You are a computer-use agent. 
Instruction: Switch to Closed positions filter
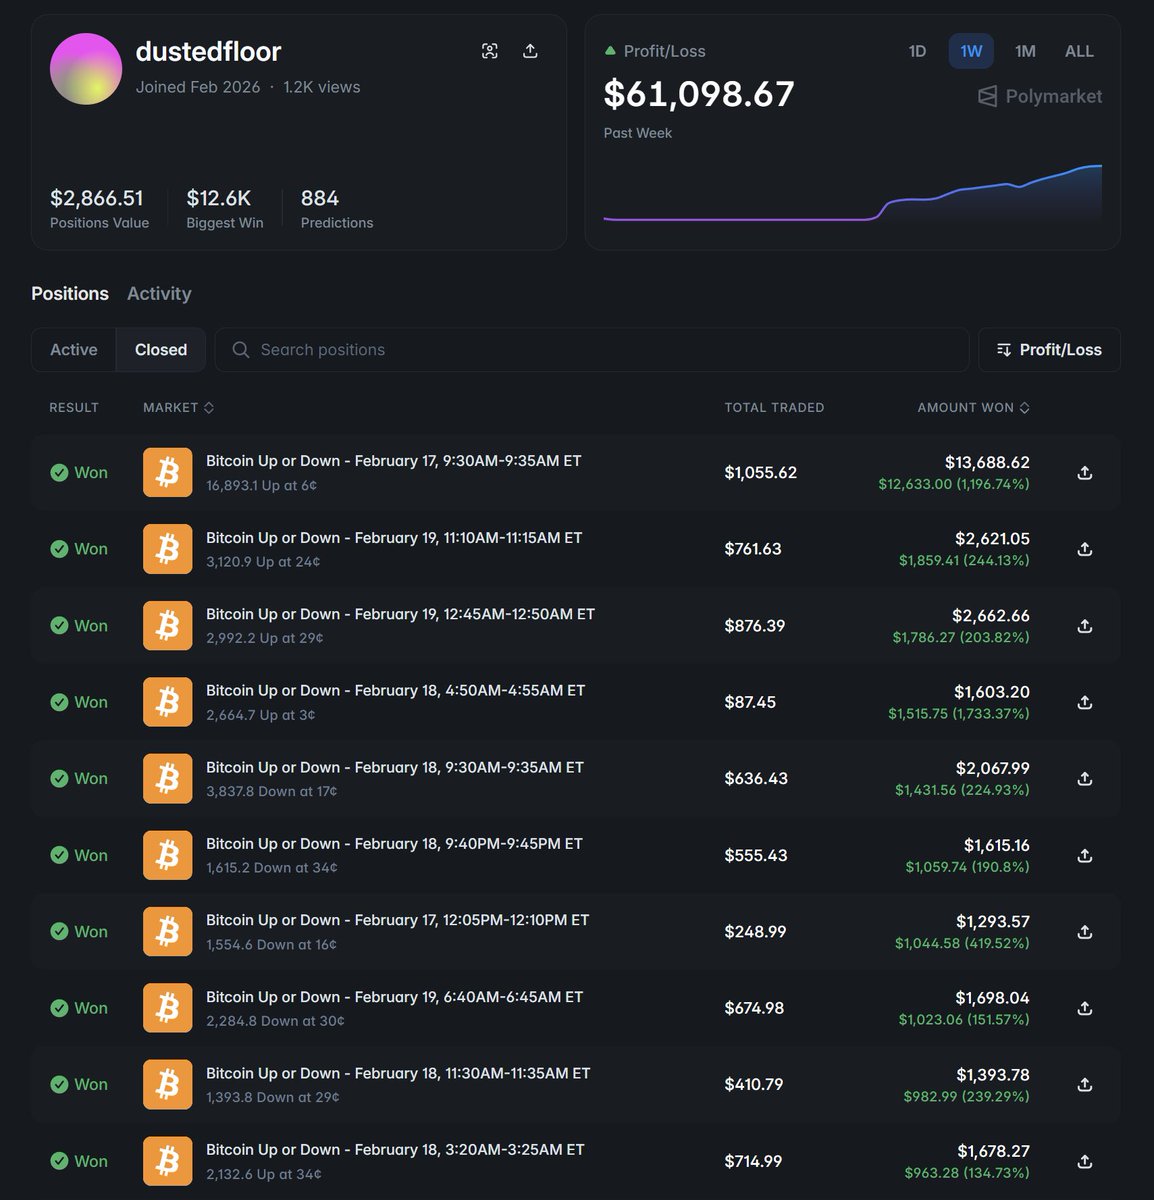[161, 350]
